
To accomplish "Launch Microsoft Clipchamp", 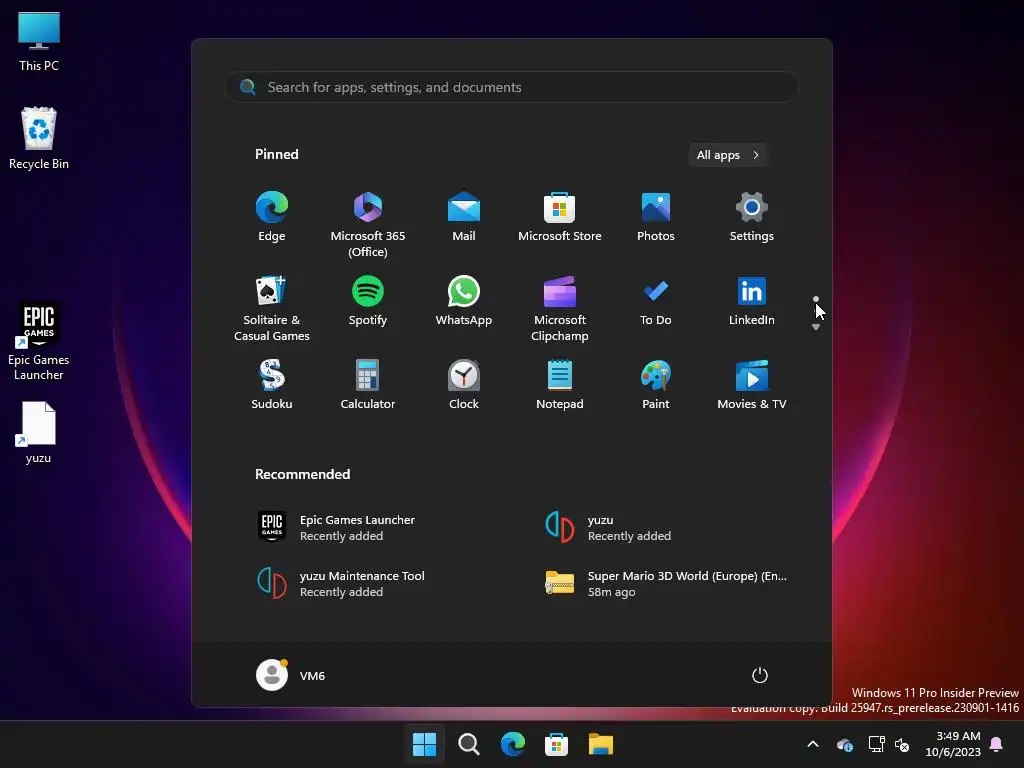I will 560,308.
